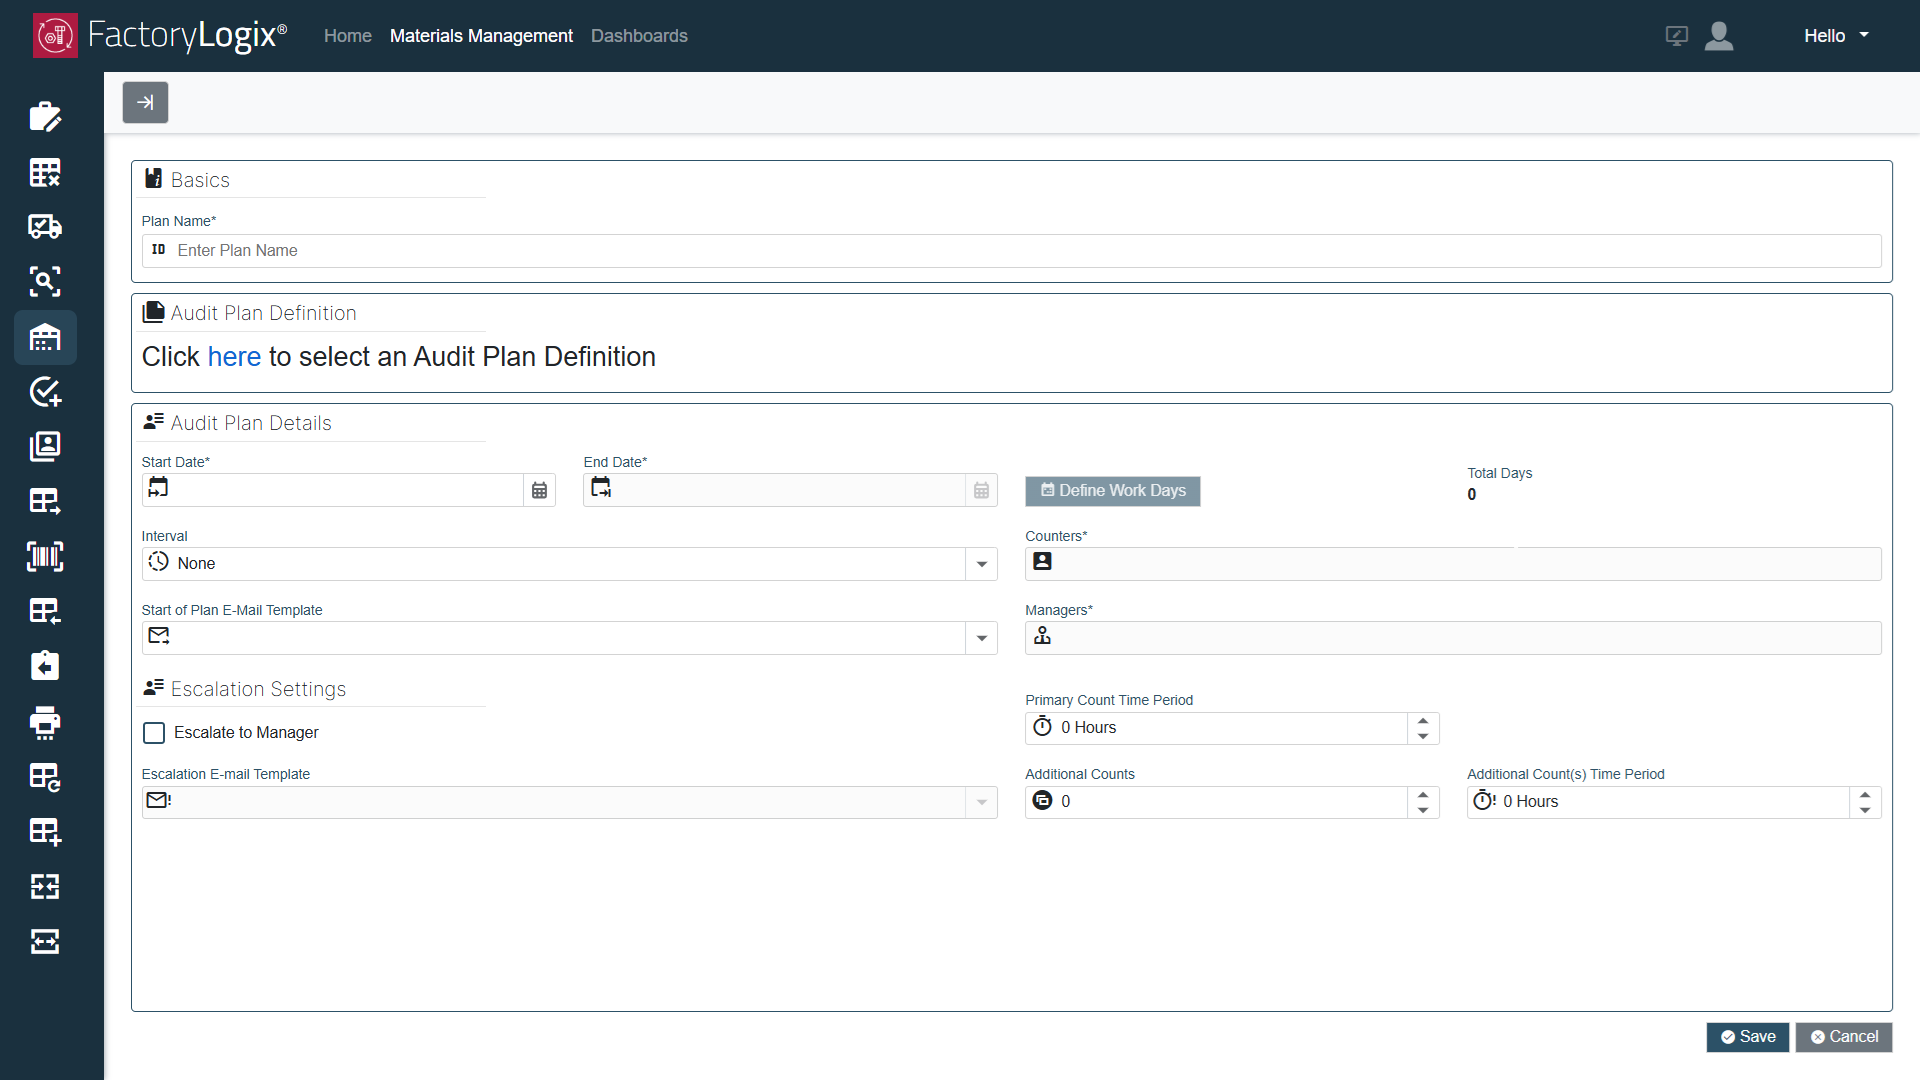Open the barcode tool from the sidebar
Viewport: 1920px width, 1080px height.
[x=45, y=557]
